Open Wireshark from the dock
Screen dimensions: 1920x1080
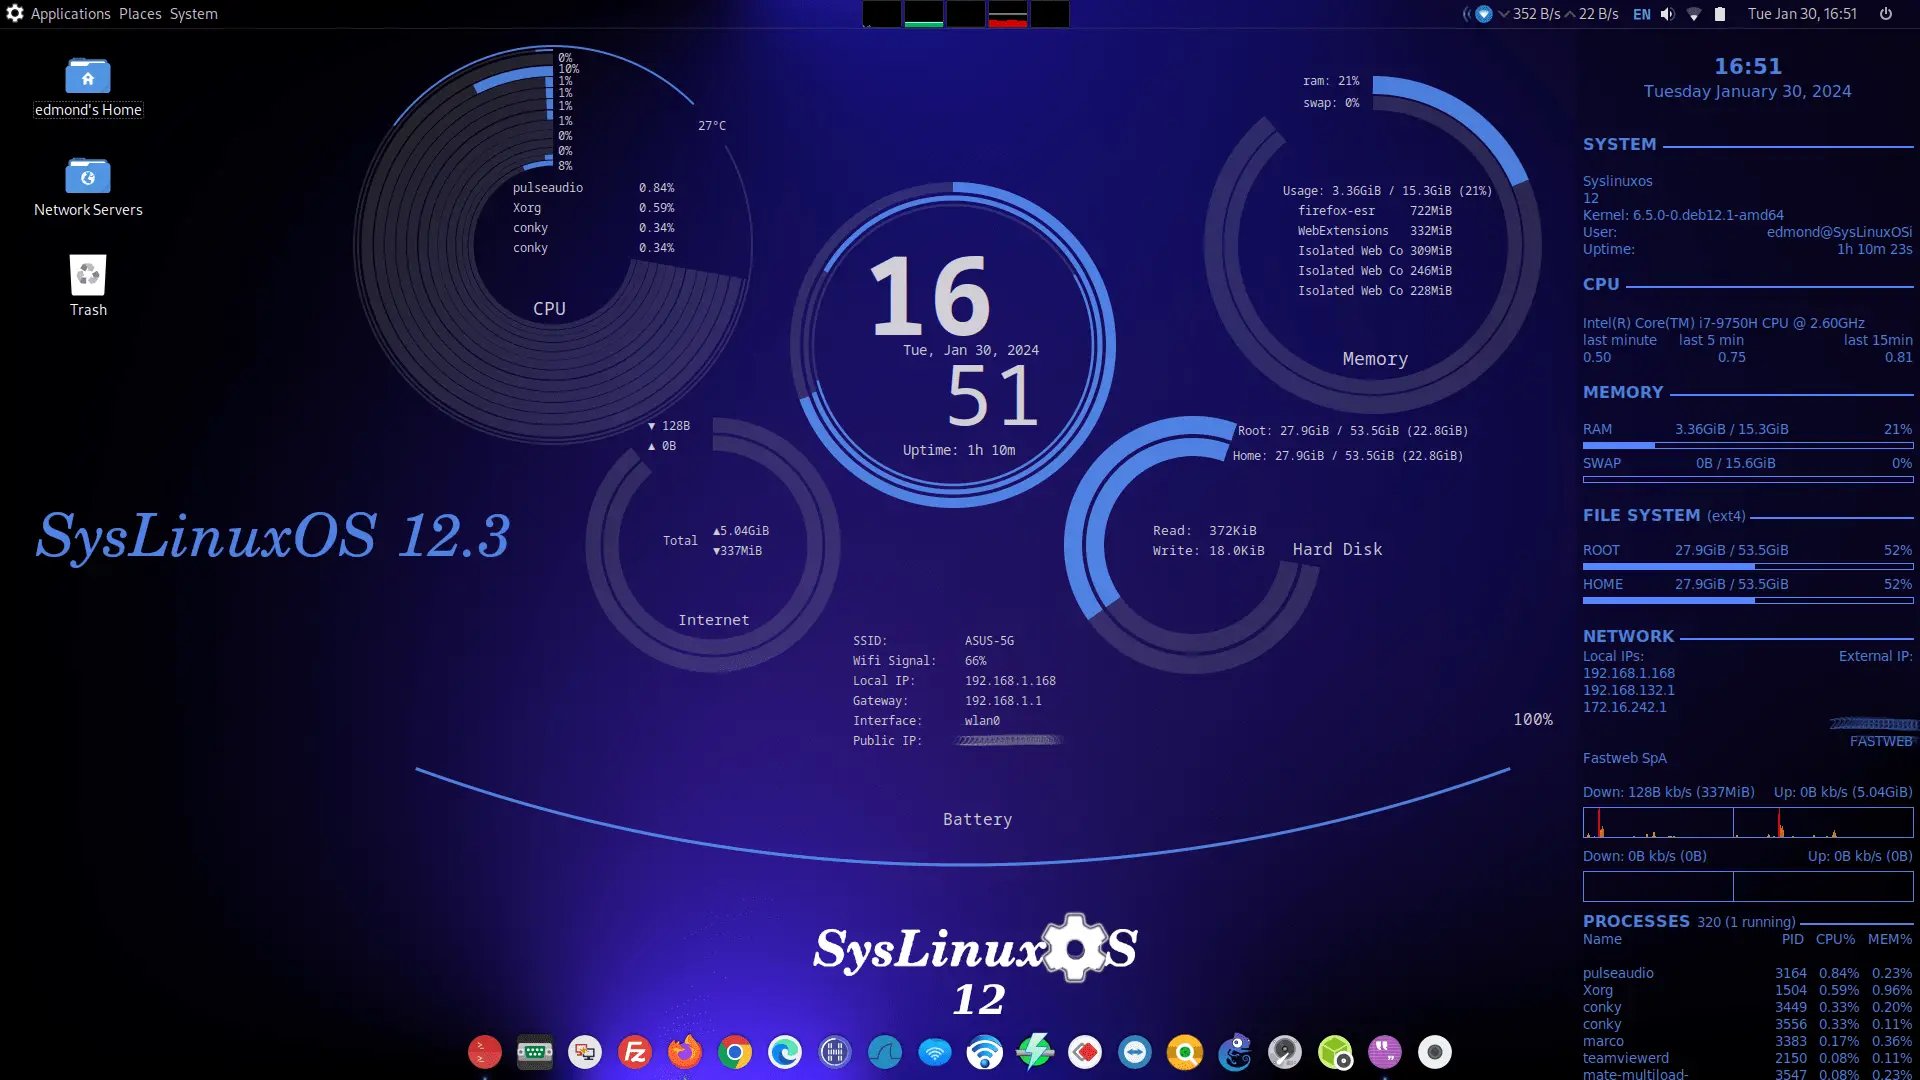pos(884,1052)
